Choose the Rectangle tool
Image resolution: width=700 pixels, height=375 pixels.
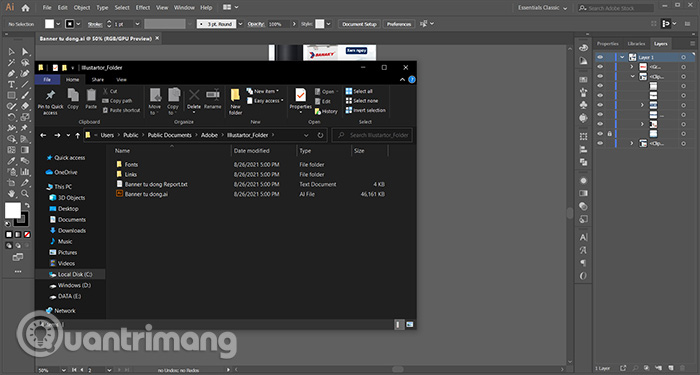(12, 96)
